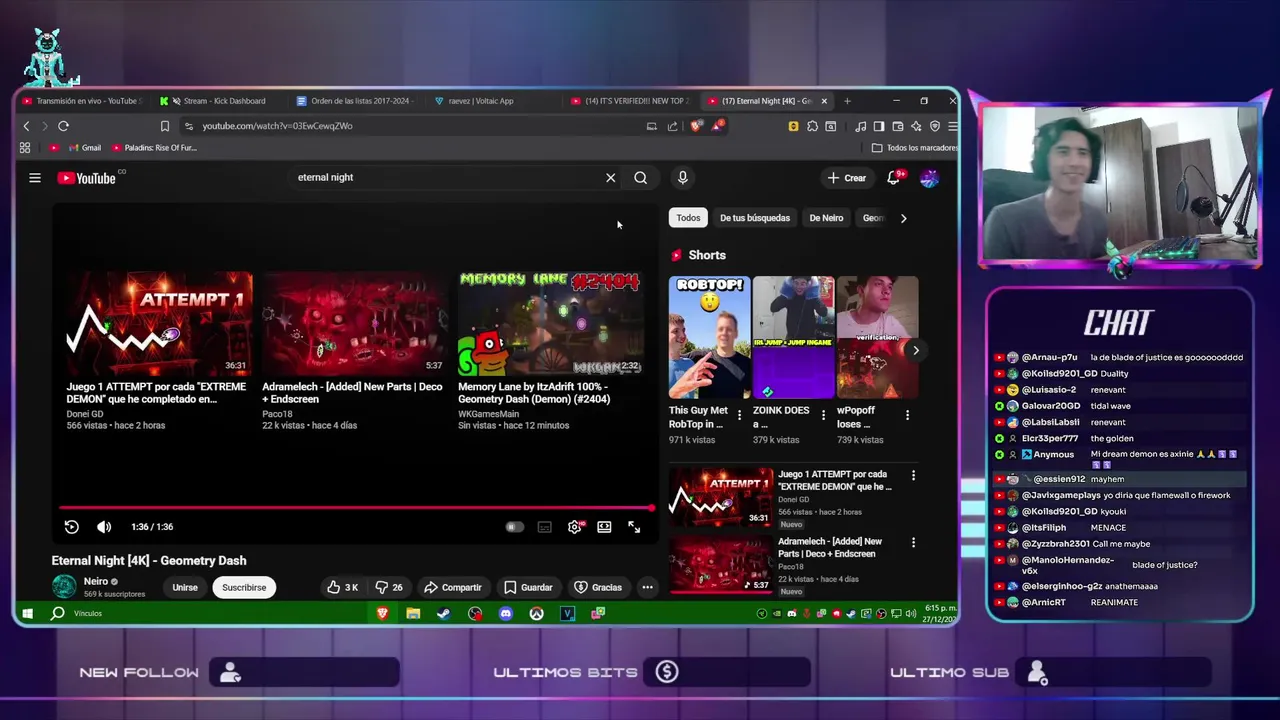
Task: Open a new browser tab
Action: coord(847,101)
